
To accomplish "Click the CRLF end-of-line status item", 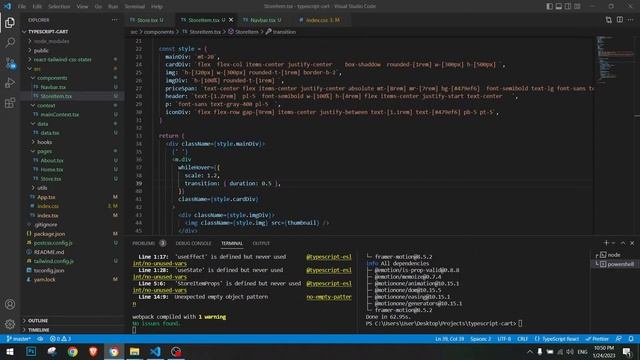I will click(522, 339).
